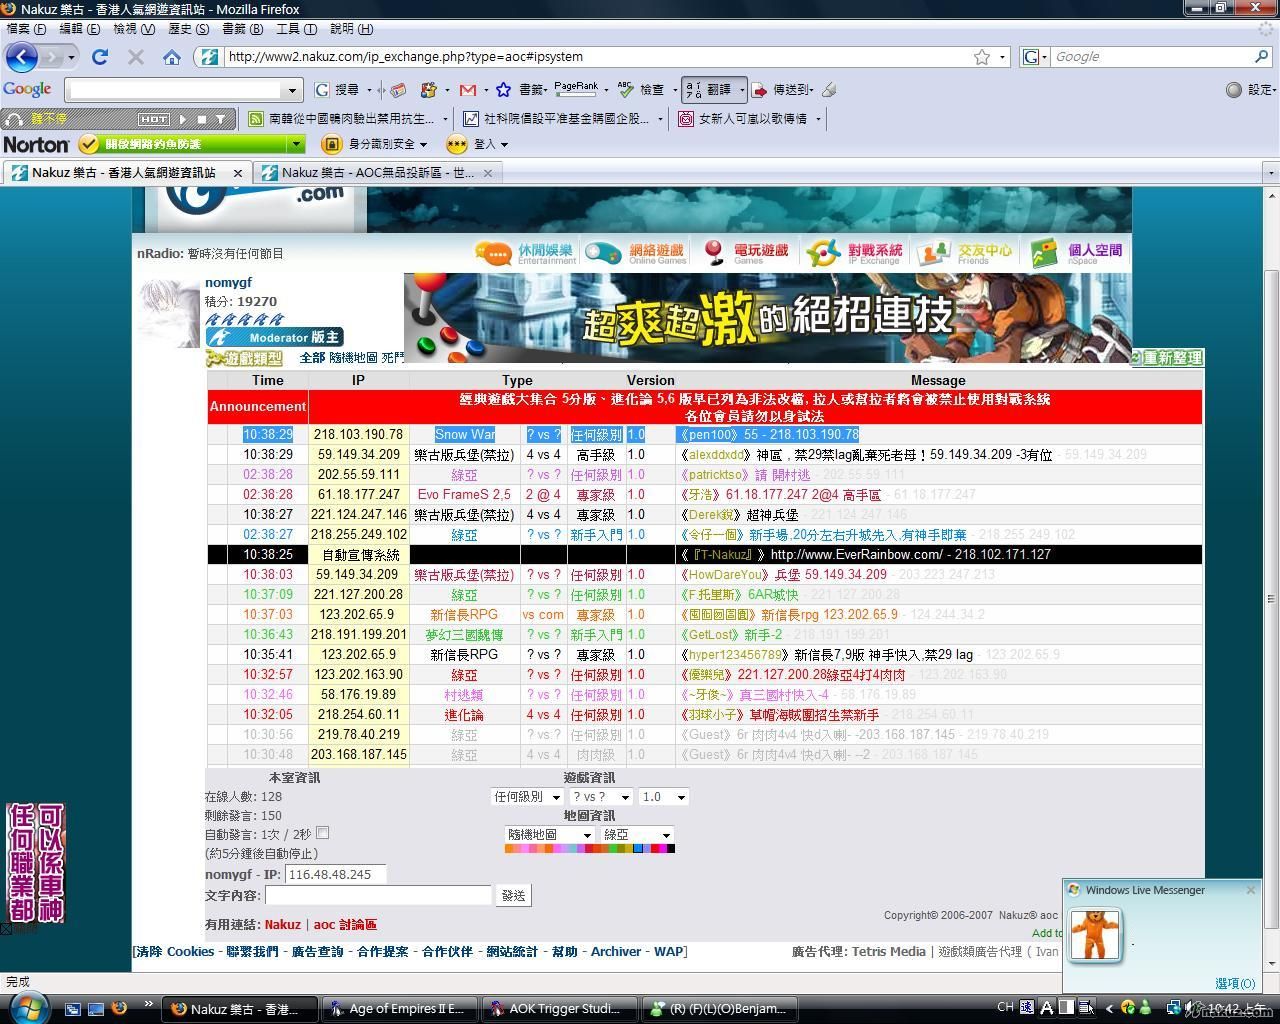
Task: Click the URL address bar
Action: pyautogui.click(x=595, y=57)
